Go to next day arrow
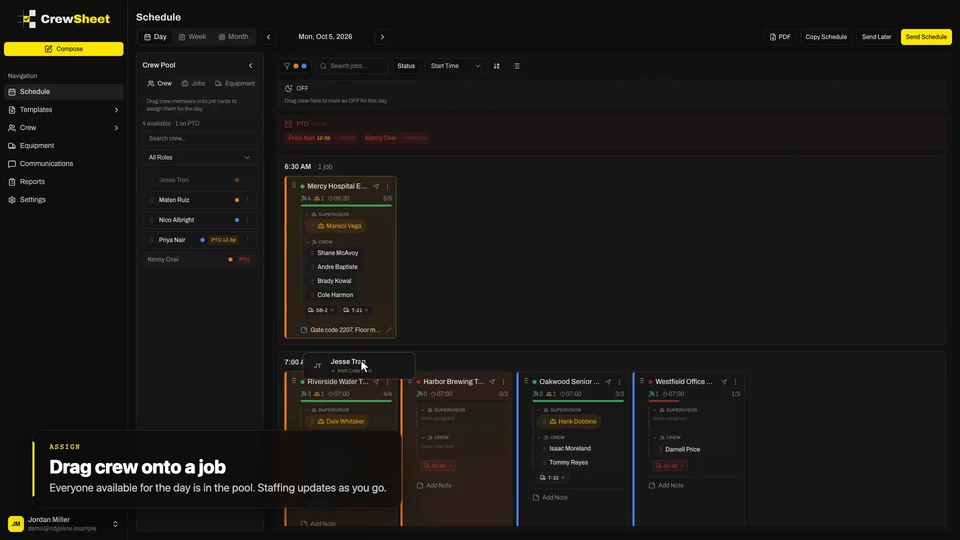Screen dimensions: 960x540 point(383,37)
